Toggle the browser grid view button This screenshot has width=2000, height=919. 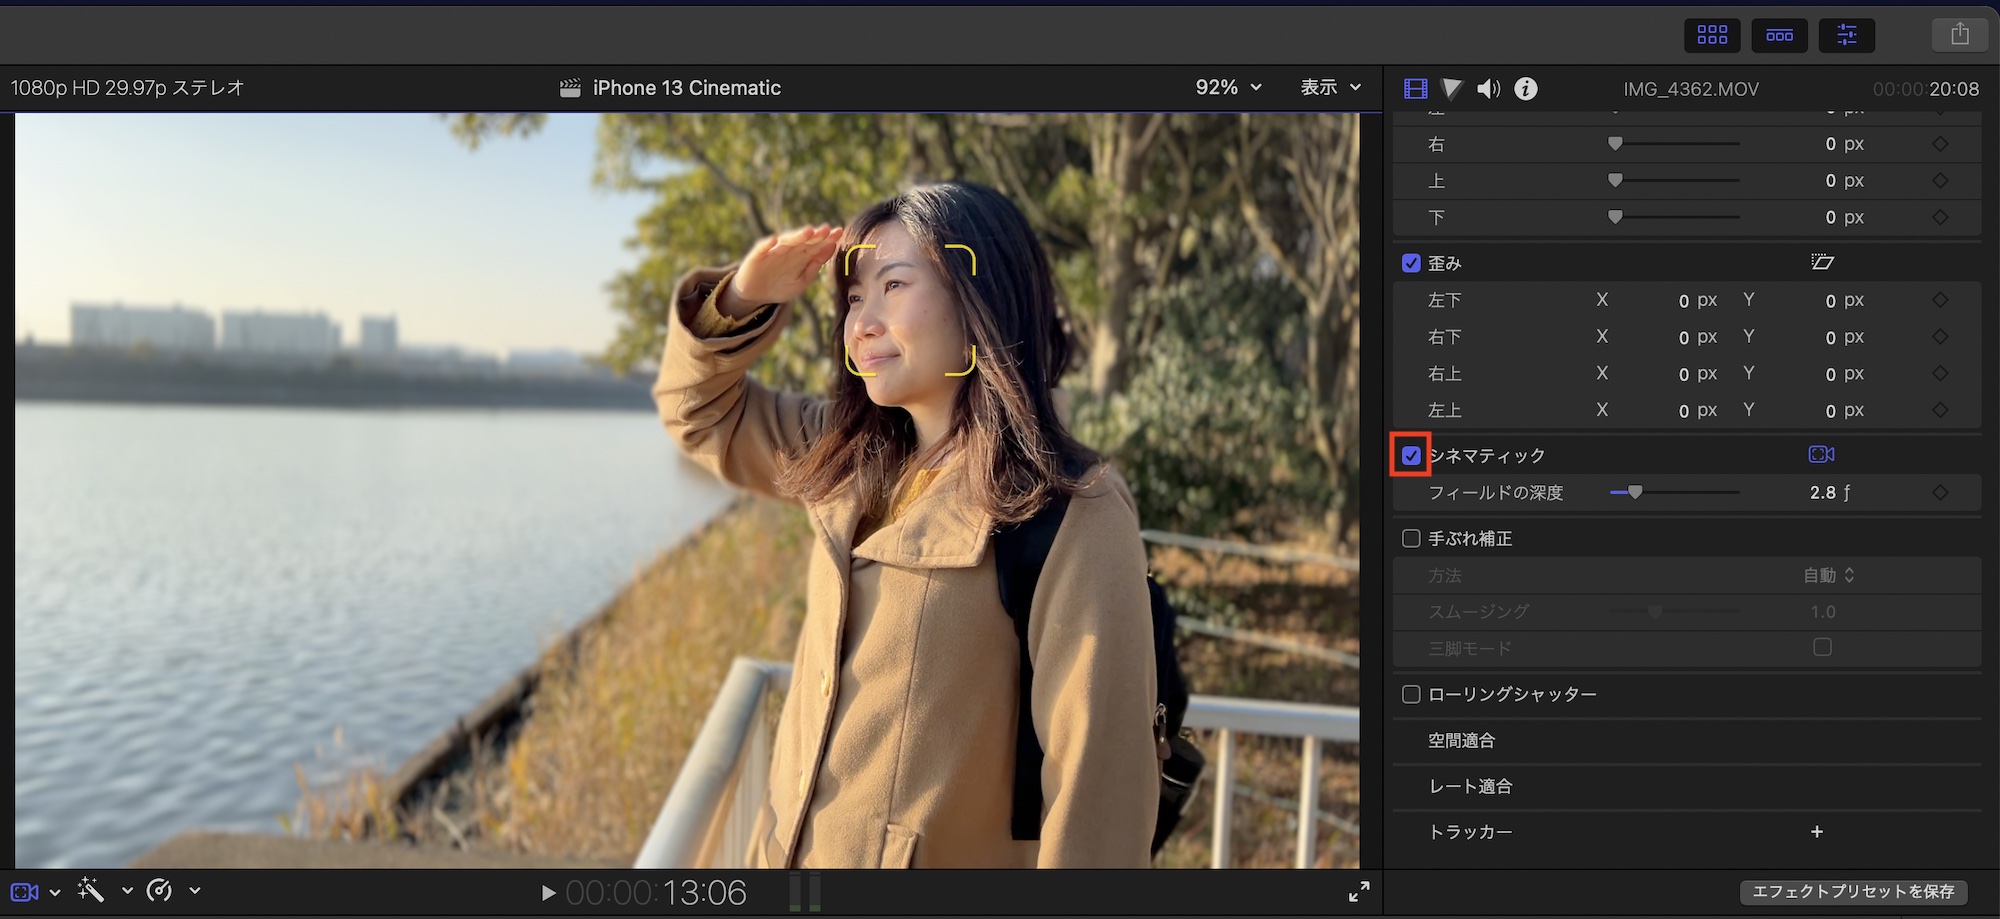point(1712,35)
